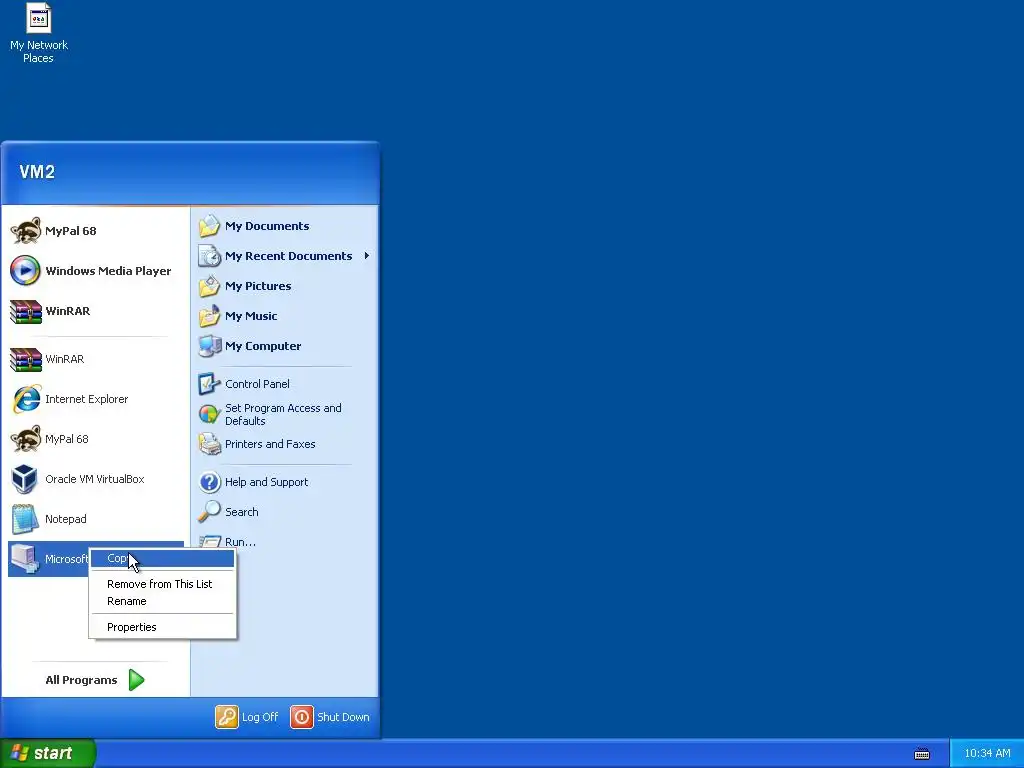
Task: Choose Remove from This List
Action: tap(163, 584)
